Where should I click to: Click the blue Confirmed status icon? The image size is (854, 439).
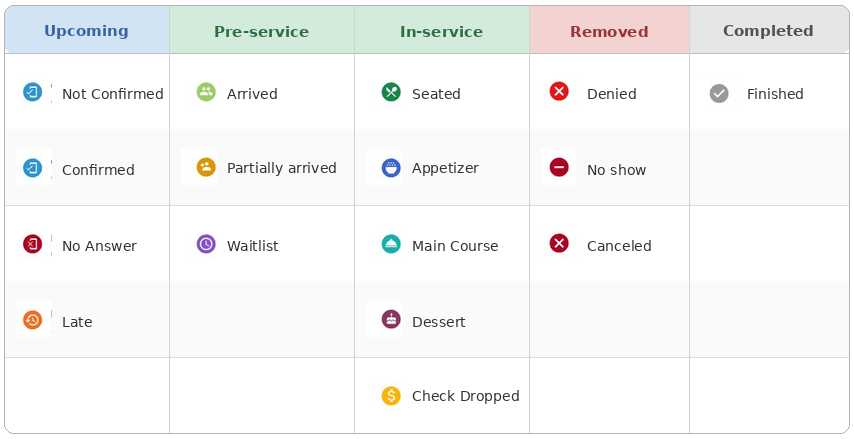pos(33,168)
